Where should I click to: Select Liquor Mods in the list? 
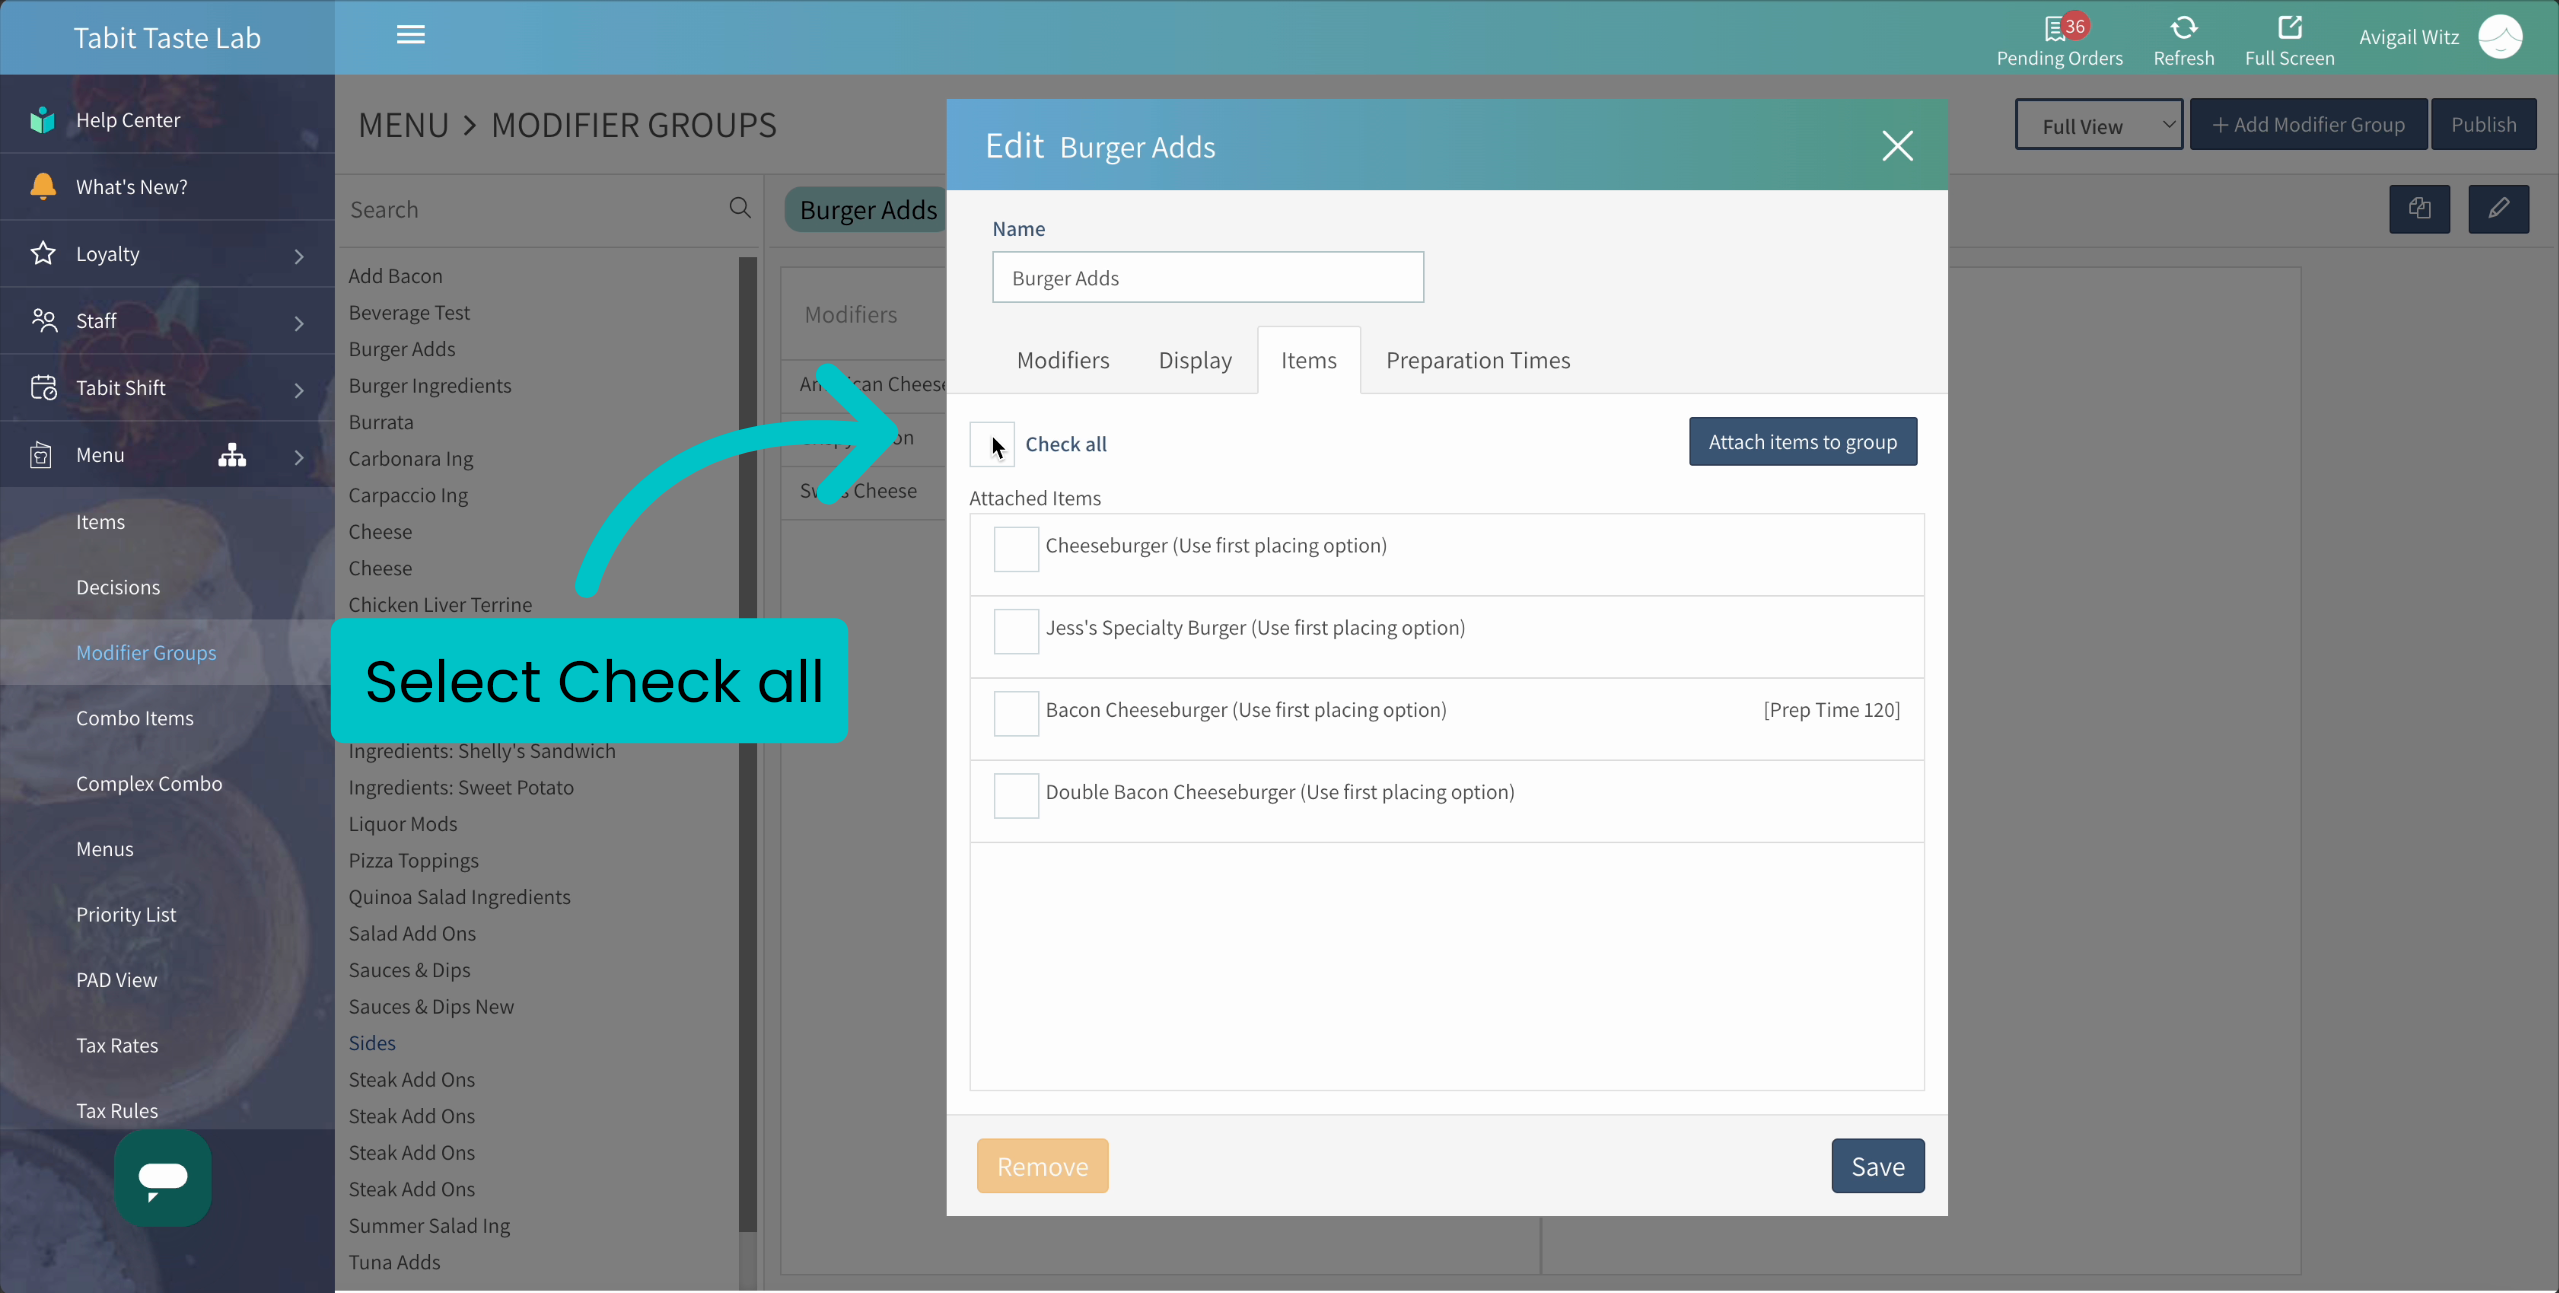tap(403, 824)
